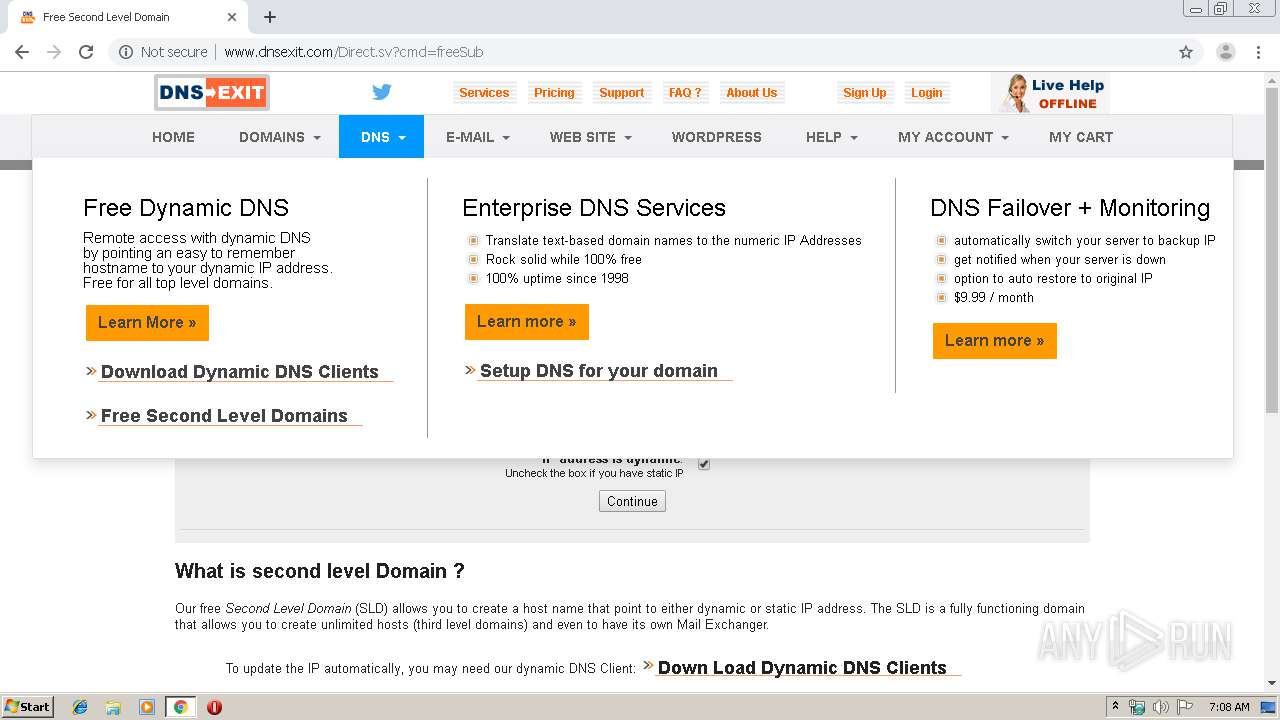Expand the E-MAIL menu
The width and height of the screenshot is (1280, 720).
[x=478, y=137]
